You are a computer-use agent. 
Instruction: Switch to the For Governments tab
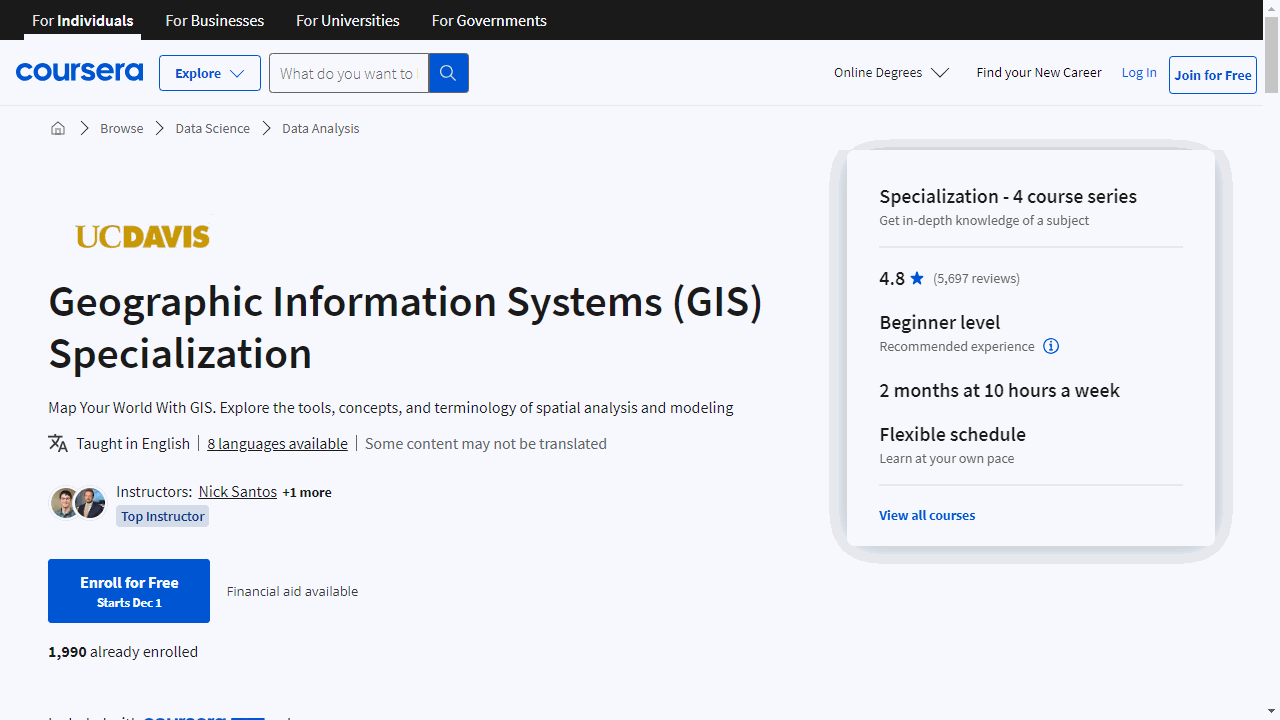click(489, 20)
